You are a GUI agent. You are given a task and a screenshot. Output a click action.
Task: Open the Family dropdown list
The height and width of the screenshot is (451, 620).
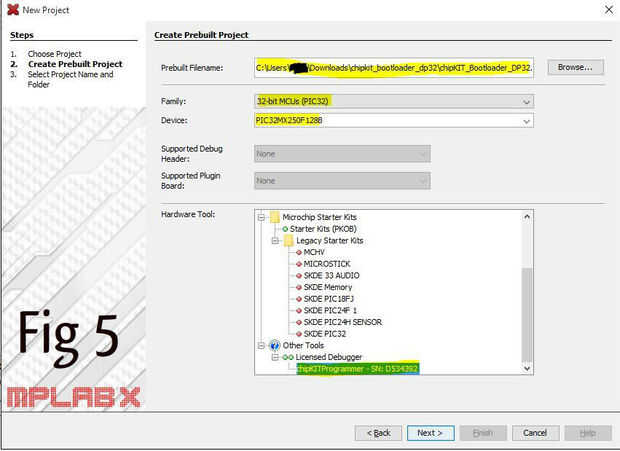pos(394,101)
